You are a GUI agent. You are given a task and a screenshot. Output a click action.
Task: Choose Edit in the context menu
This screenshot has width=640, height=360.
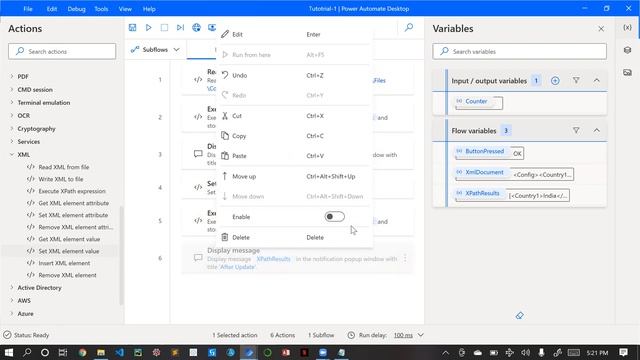[295, 34]
